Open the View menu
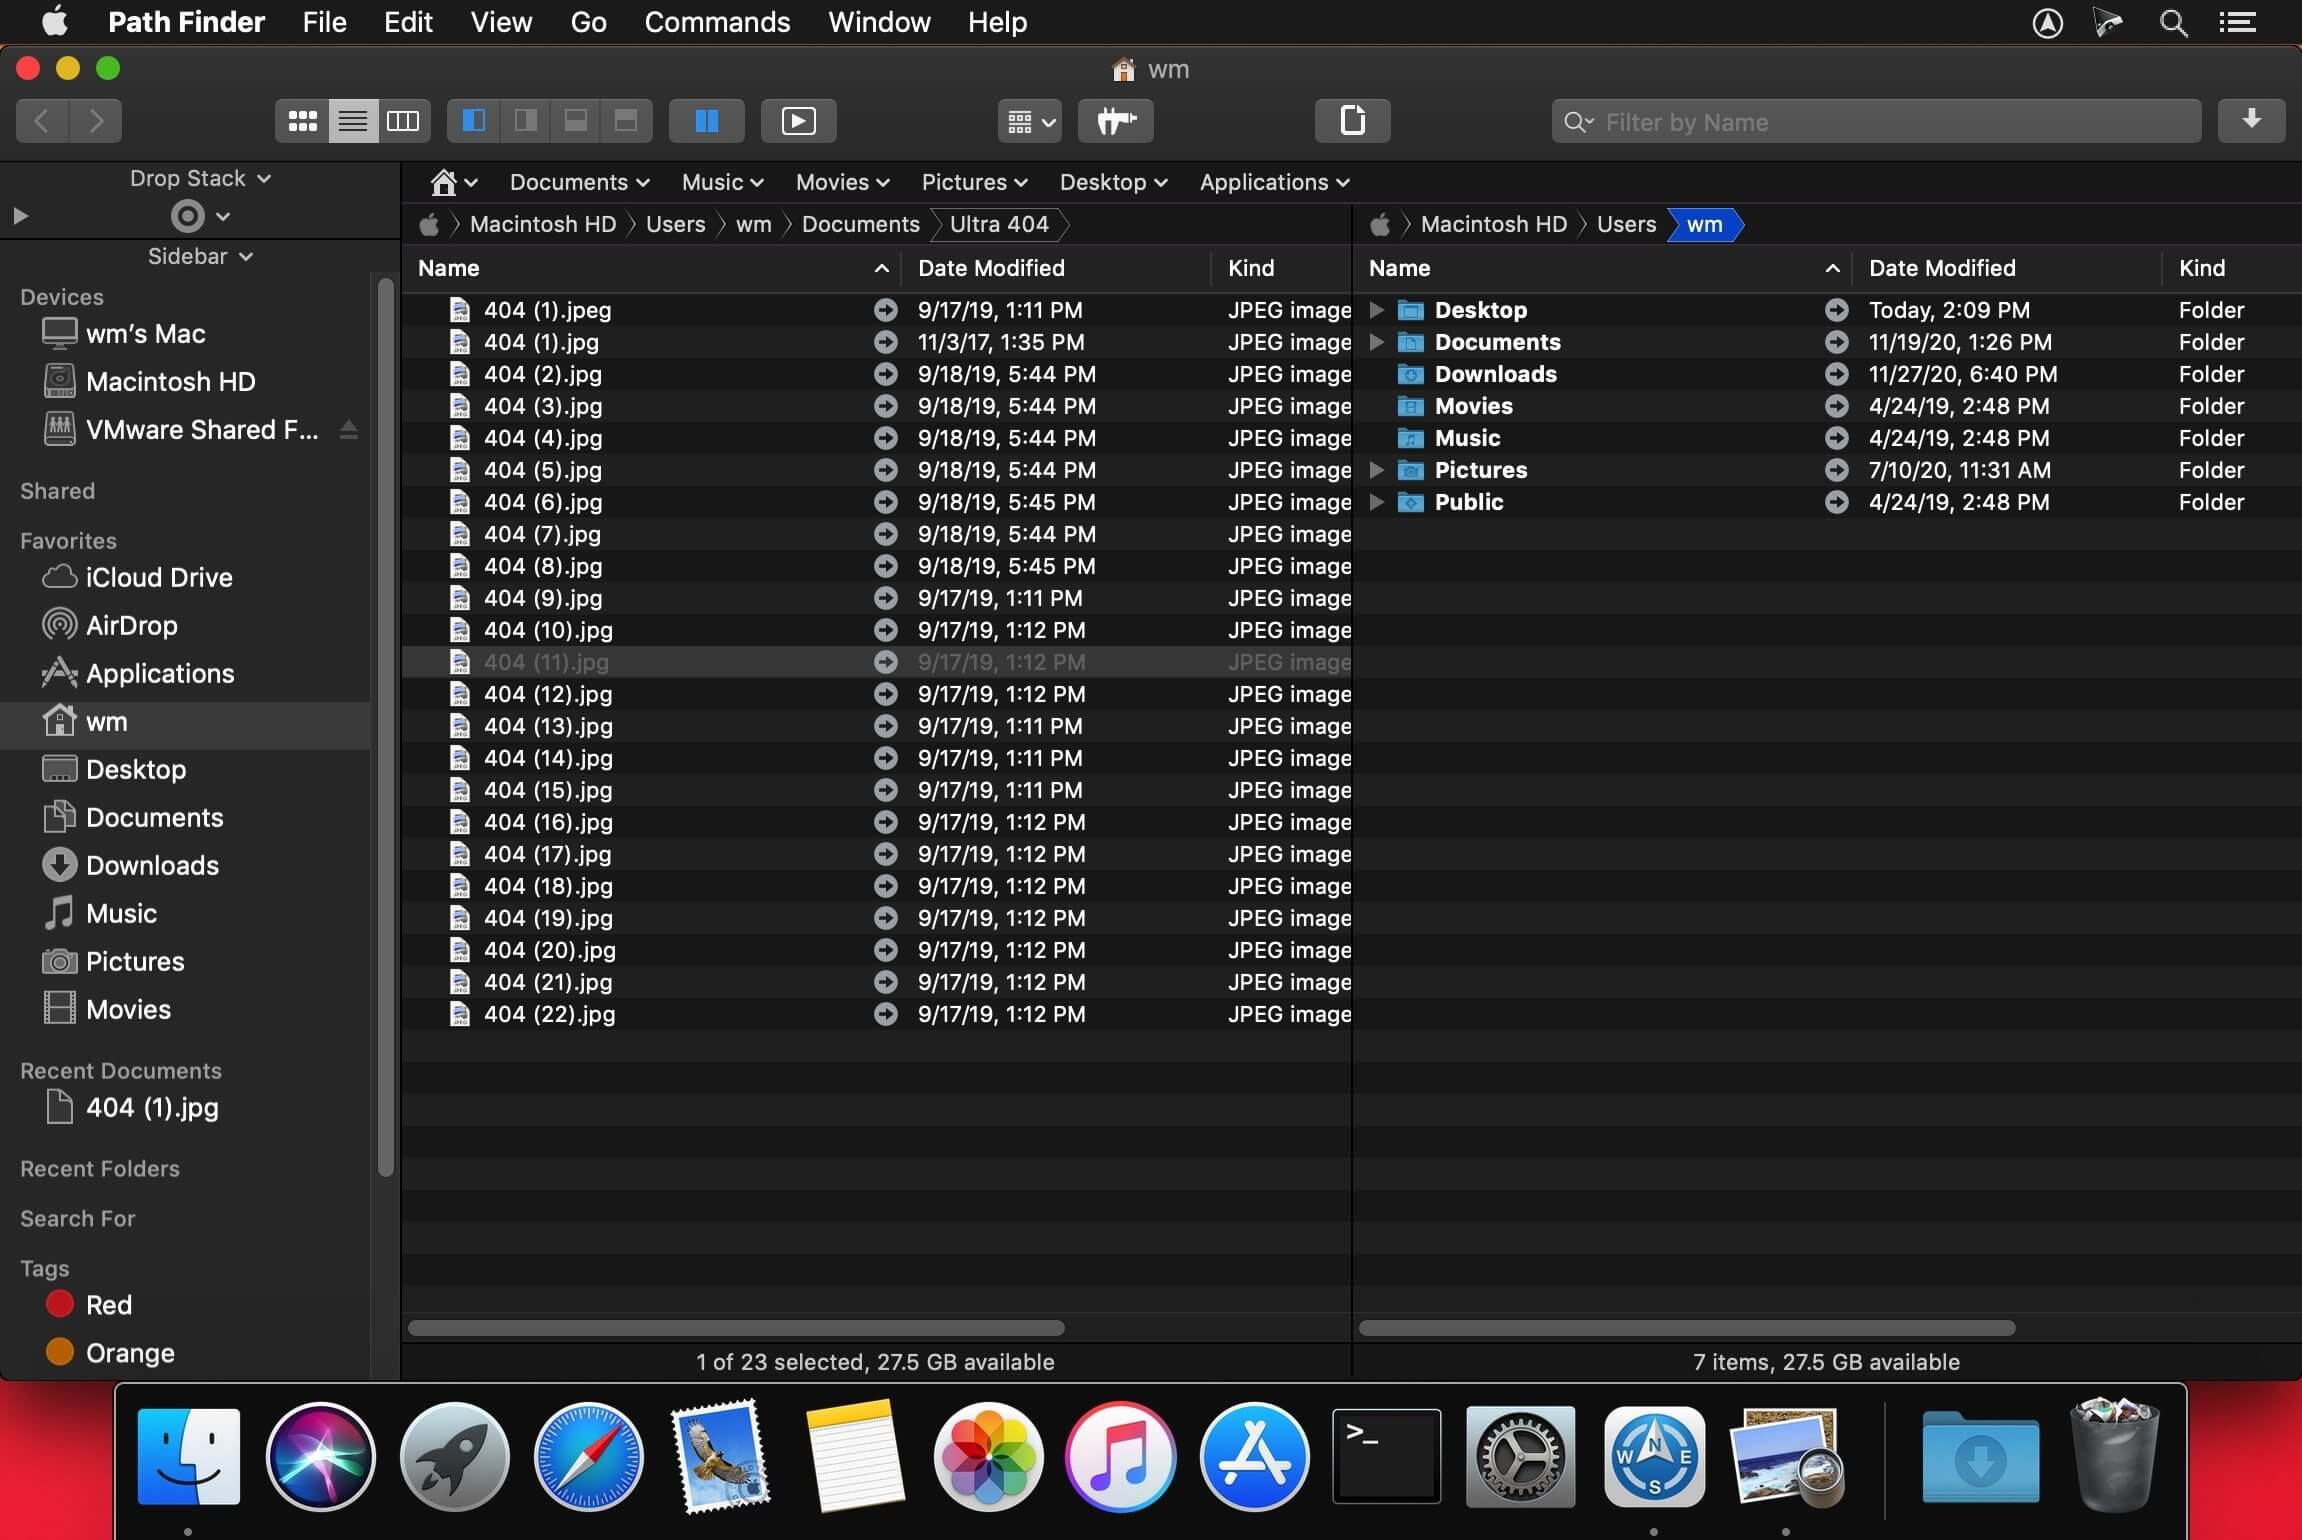The image size is (2302, 1540). 500,21
